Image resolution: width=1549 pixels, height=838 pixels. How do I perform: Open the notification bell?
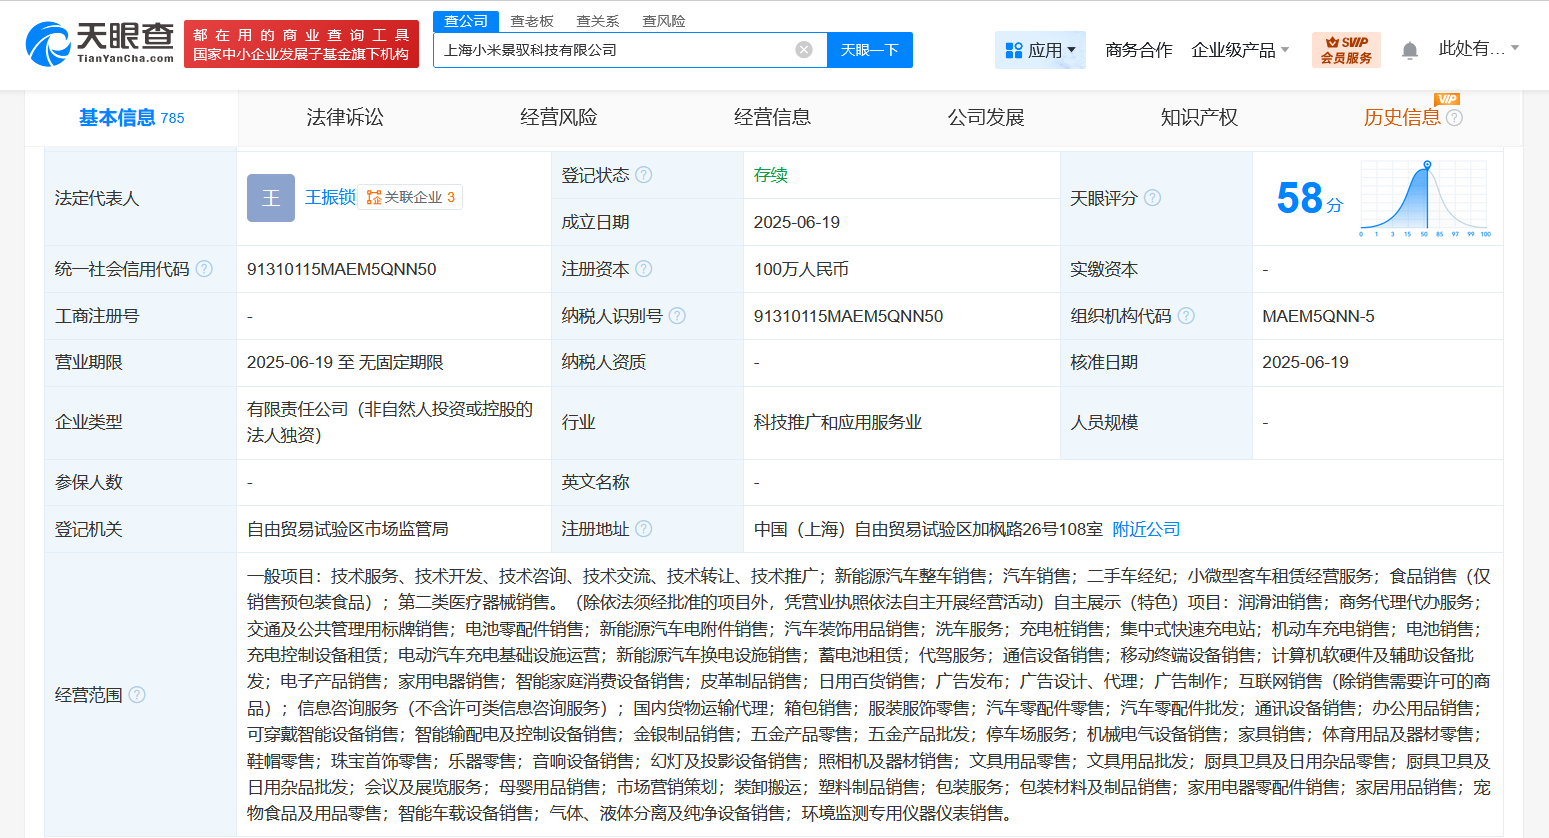[1410, 50]
